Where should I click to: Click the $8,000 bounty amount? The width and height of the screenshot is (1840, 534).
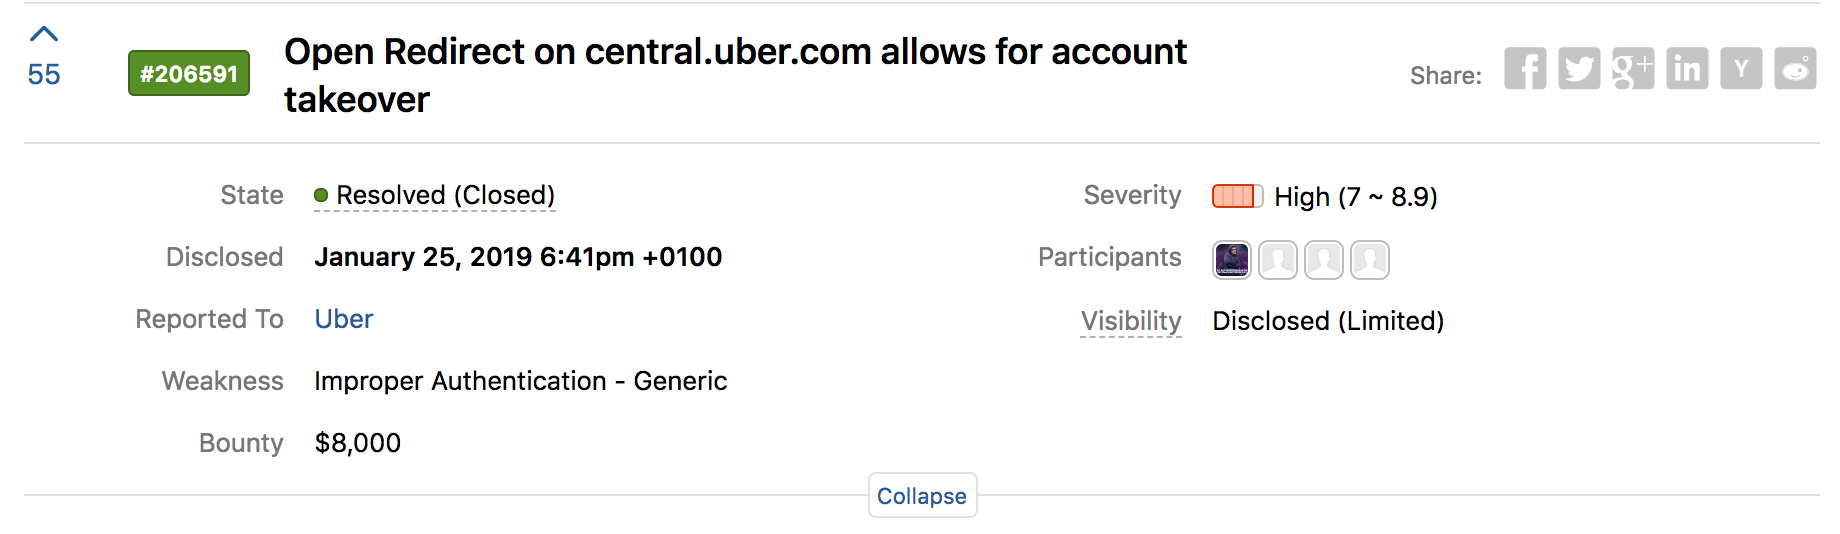[x=357, y=443]
